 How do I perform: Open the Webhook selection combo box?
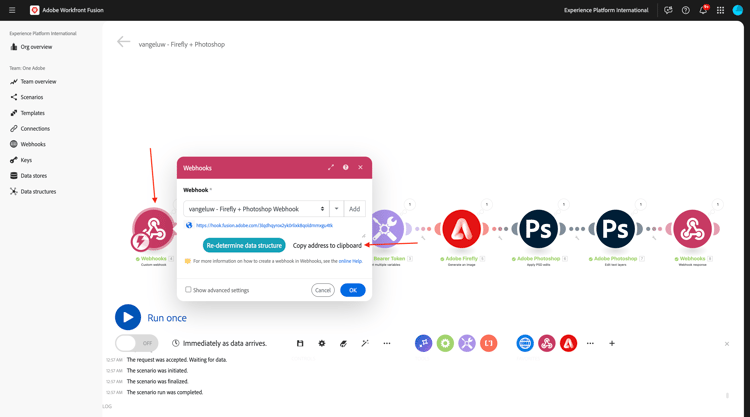(256, 209)
